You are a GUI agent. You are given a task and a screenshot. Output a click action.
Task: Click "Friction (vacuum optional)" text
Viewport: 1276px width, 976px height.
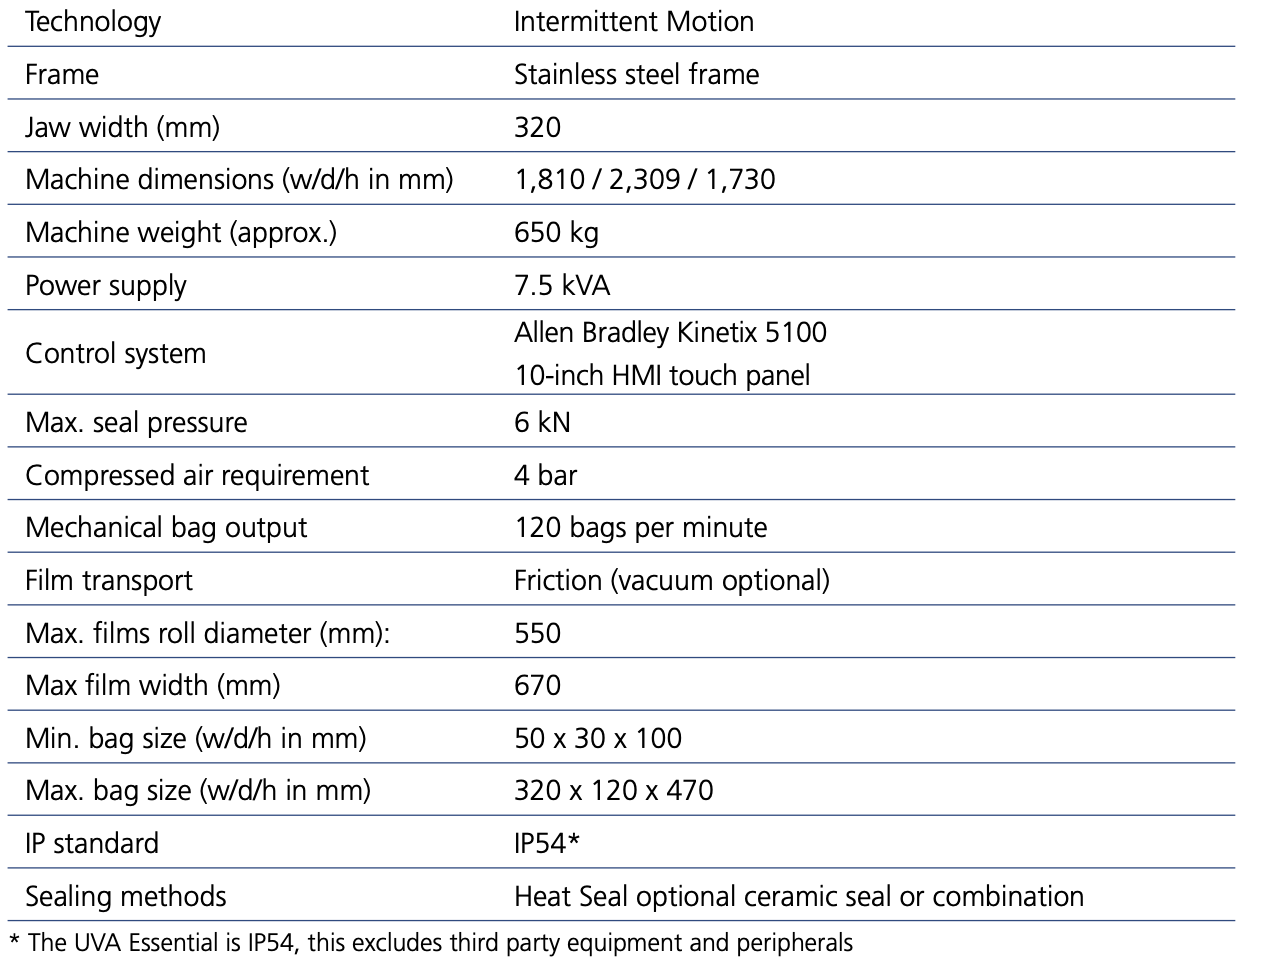pyautogui.click(x=671, y=581)
